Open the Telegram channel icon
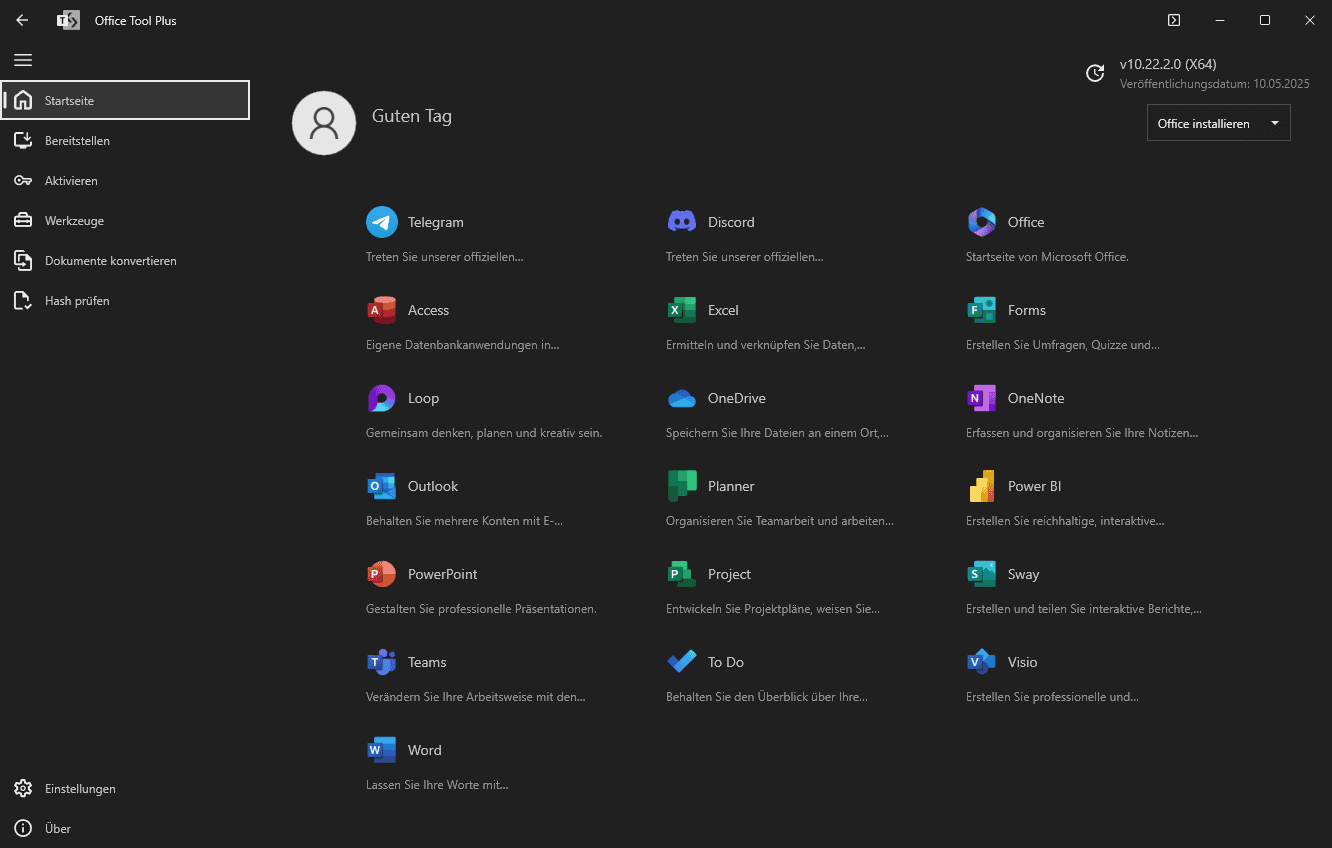Screen dimensions: 1332x848 (x=382, y=222)
